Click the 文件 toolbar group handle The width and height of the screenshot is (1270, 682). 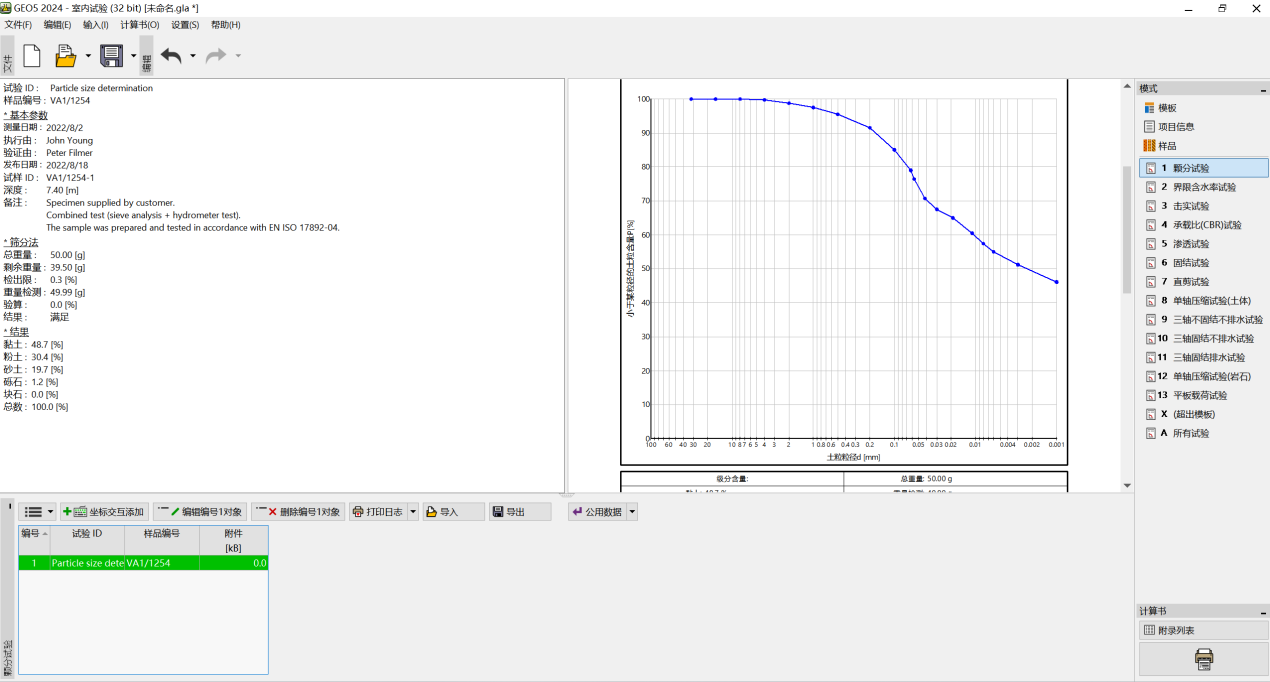(8, 57)
